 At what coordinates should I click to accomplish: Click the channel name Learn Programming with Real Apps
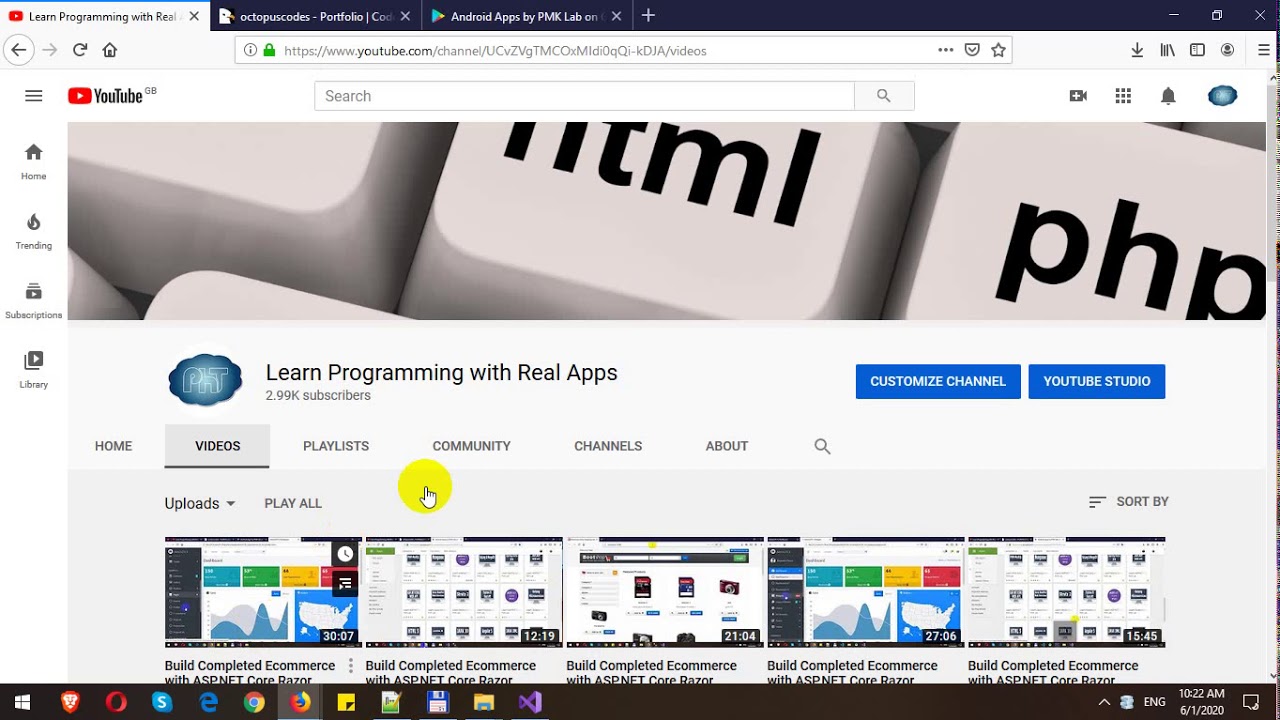442,372
